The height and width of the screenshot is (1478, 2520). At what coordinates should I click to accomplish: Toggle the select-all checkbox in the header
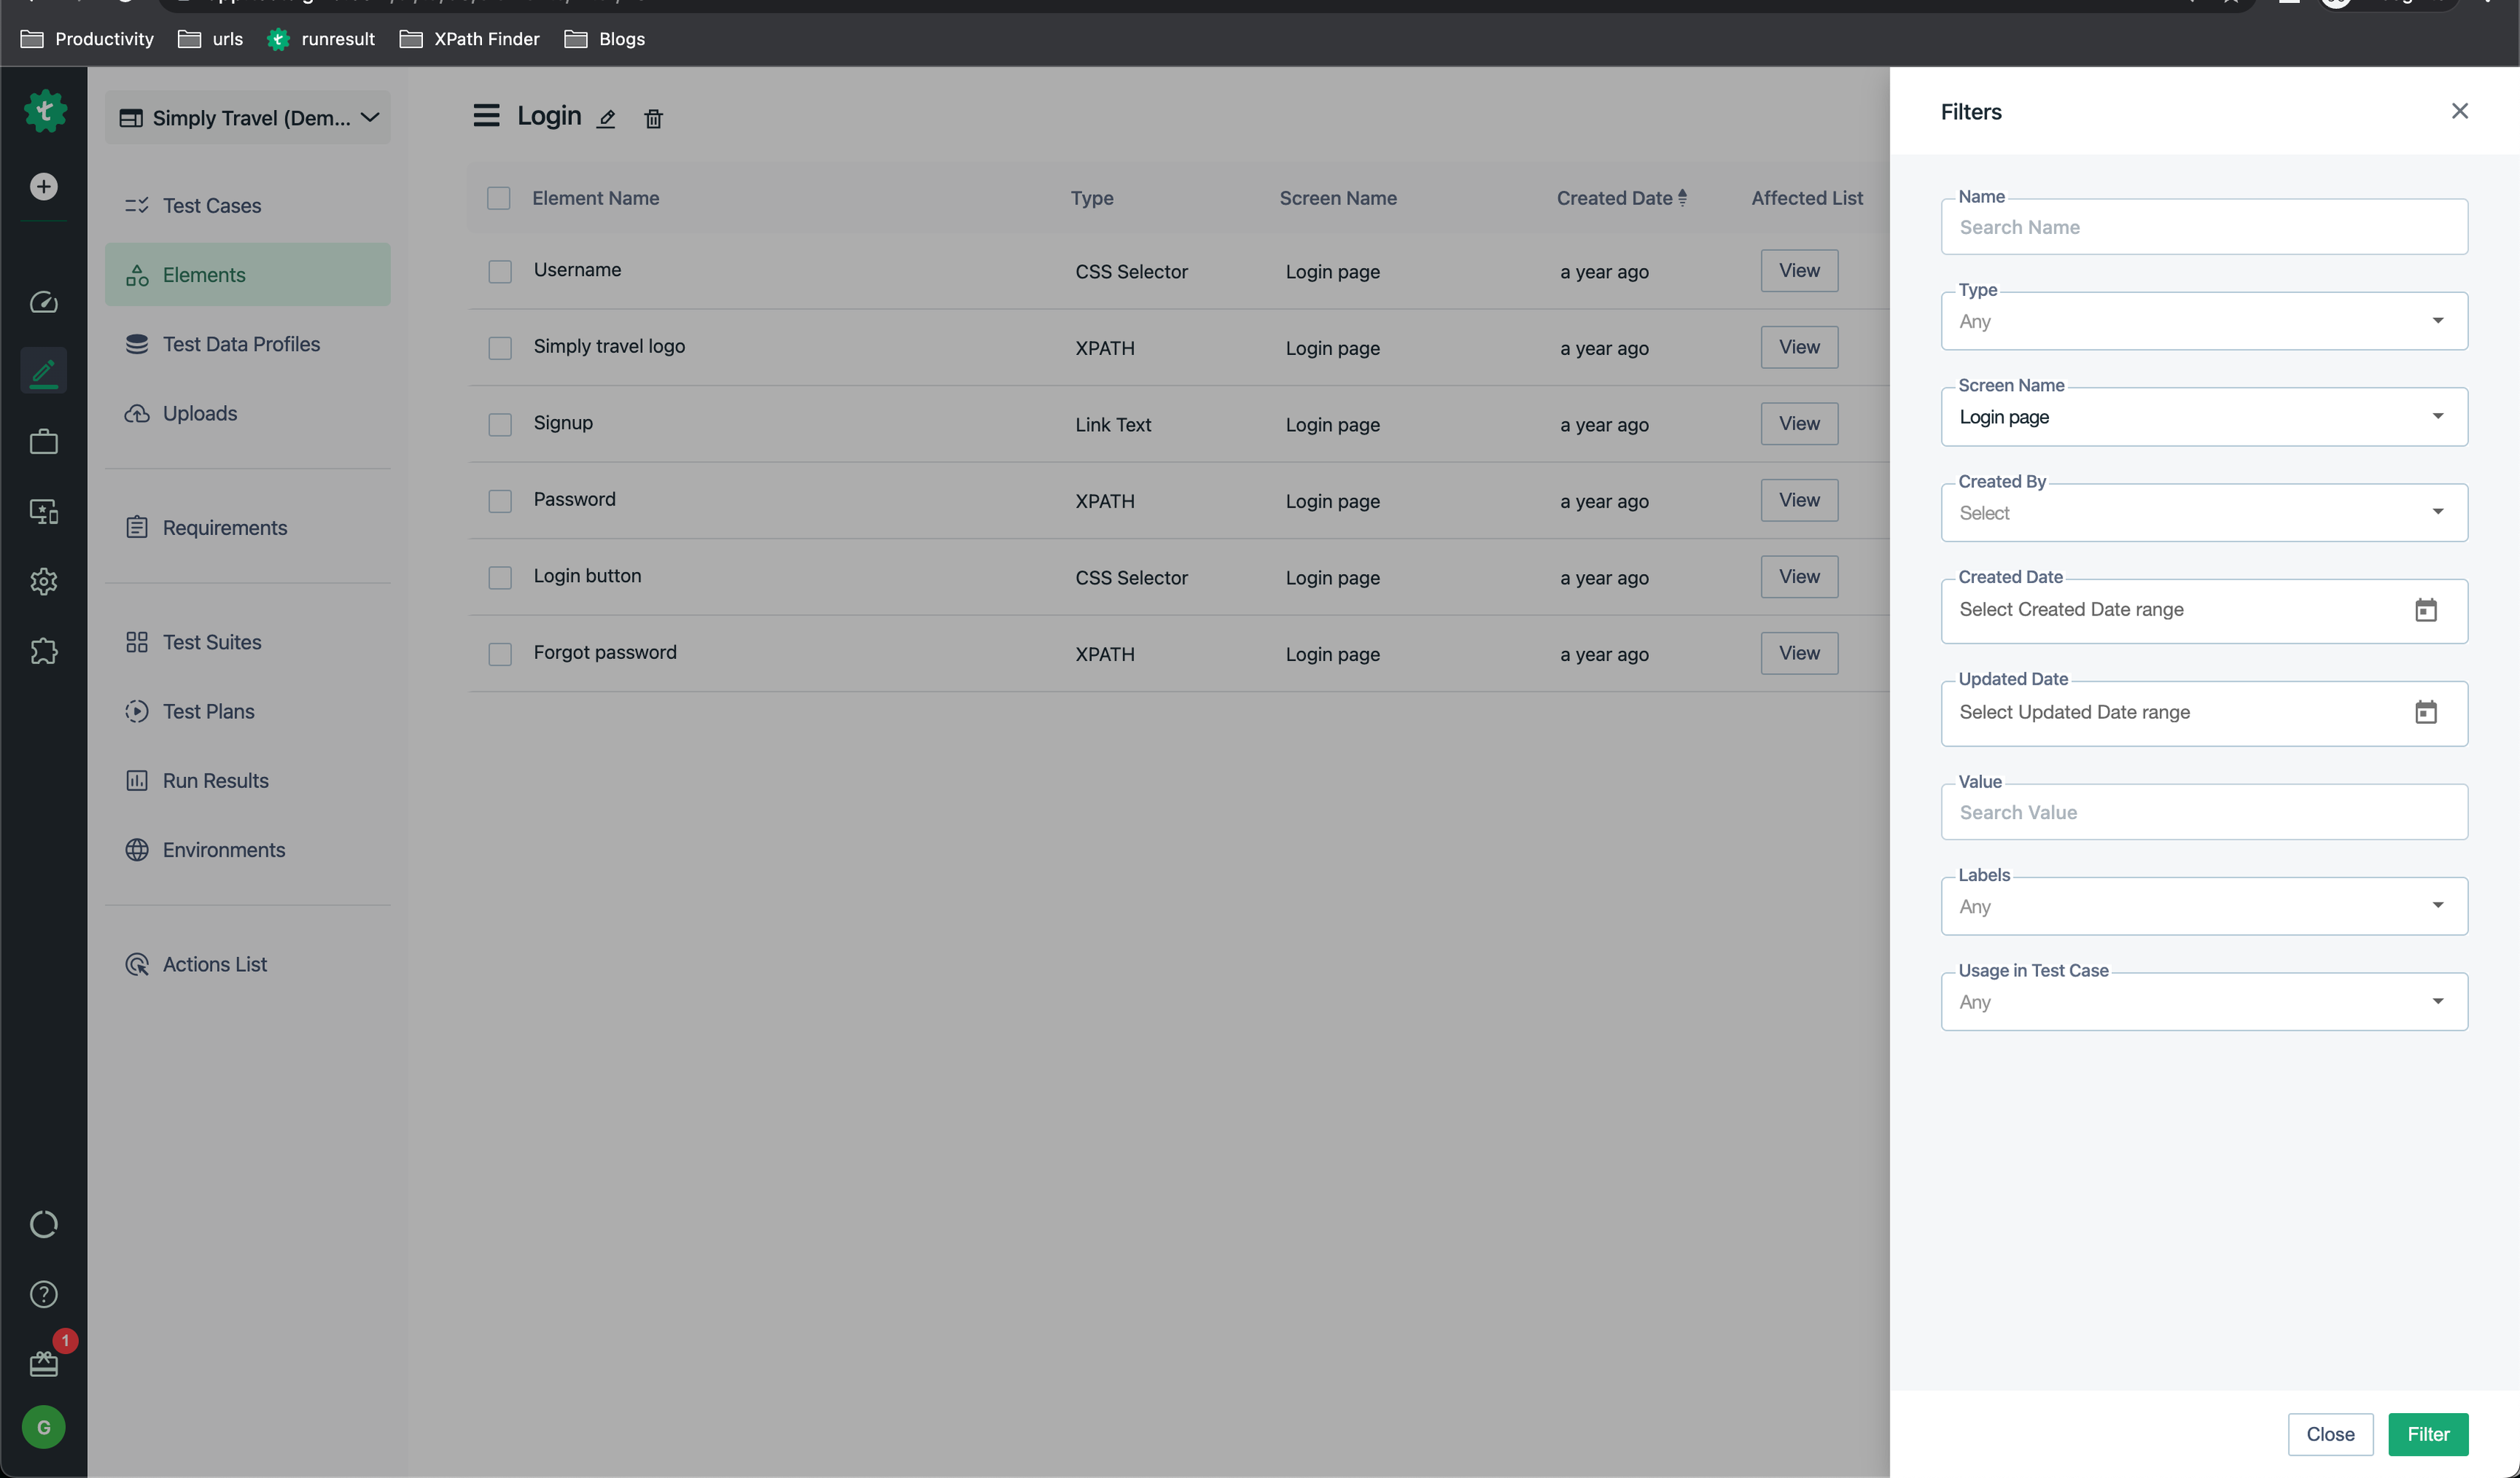tap(498, 198)
